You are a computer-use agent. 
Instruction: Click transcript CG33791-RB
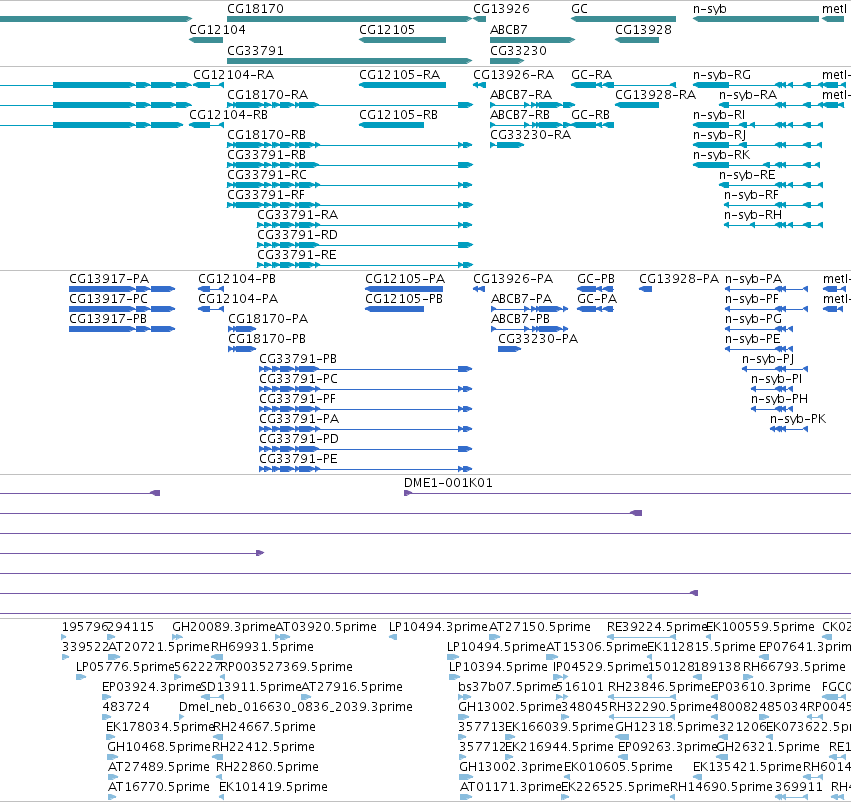(350, 165)
